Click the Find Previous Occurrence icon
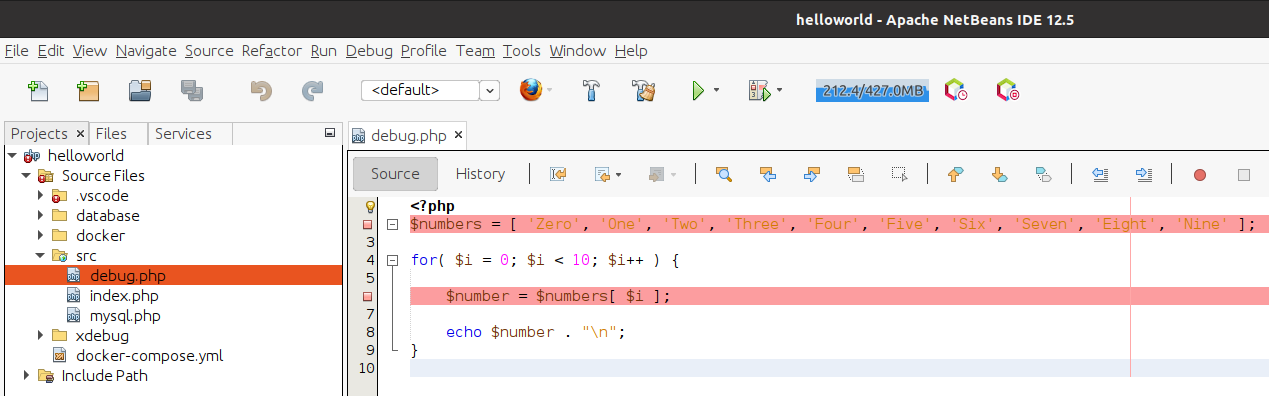Image resolution: width=1269 pixels, height=396 pixels. tap(768, 174)
